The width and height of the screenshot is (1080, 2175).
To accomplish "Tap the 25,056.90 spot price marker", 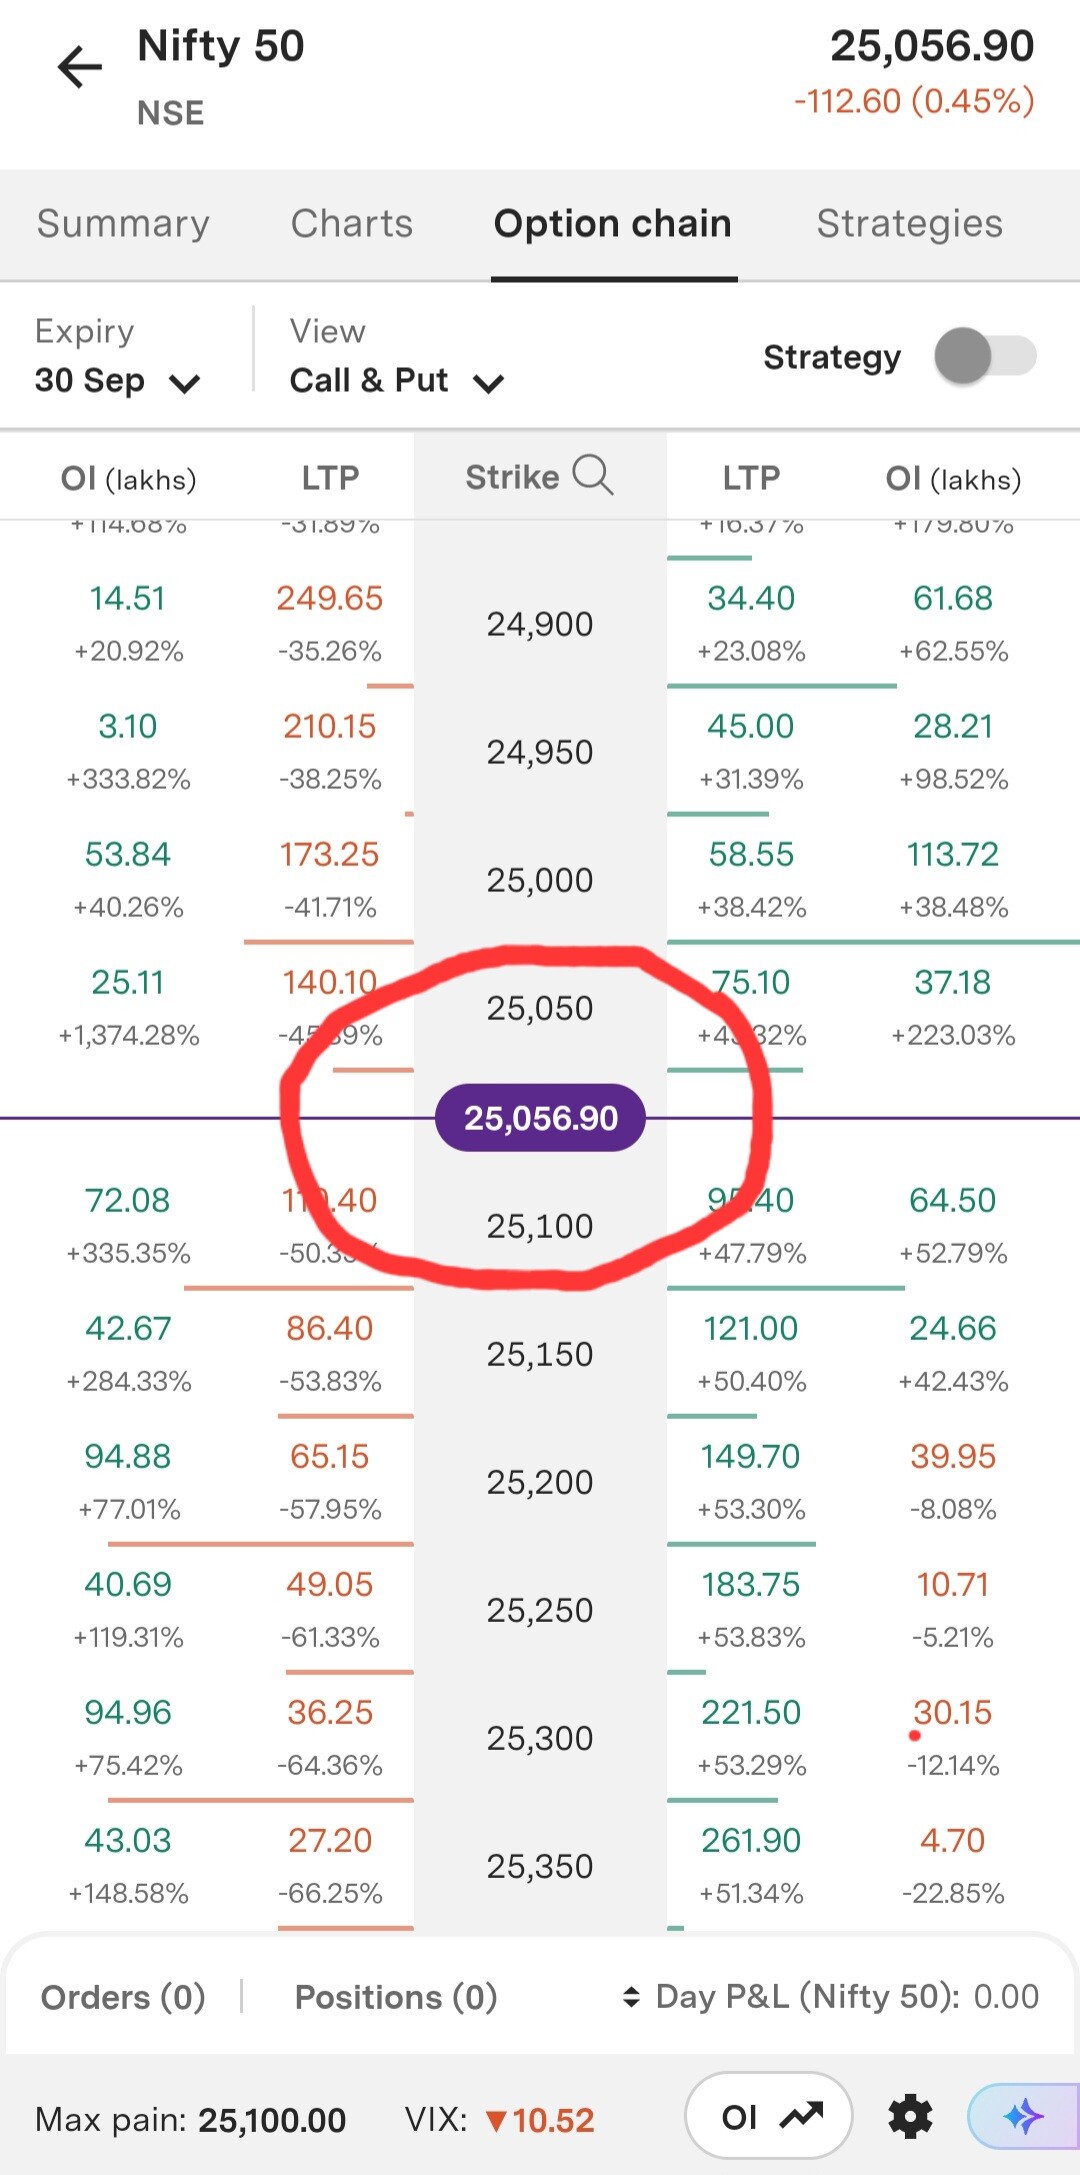I will (540, 1118).
